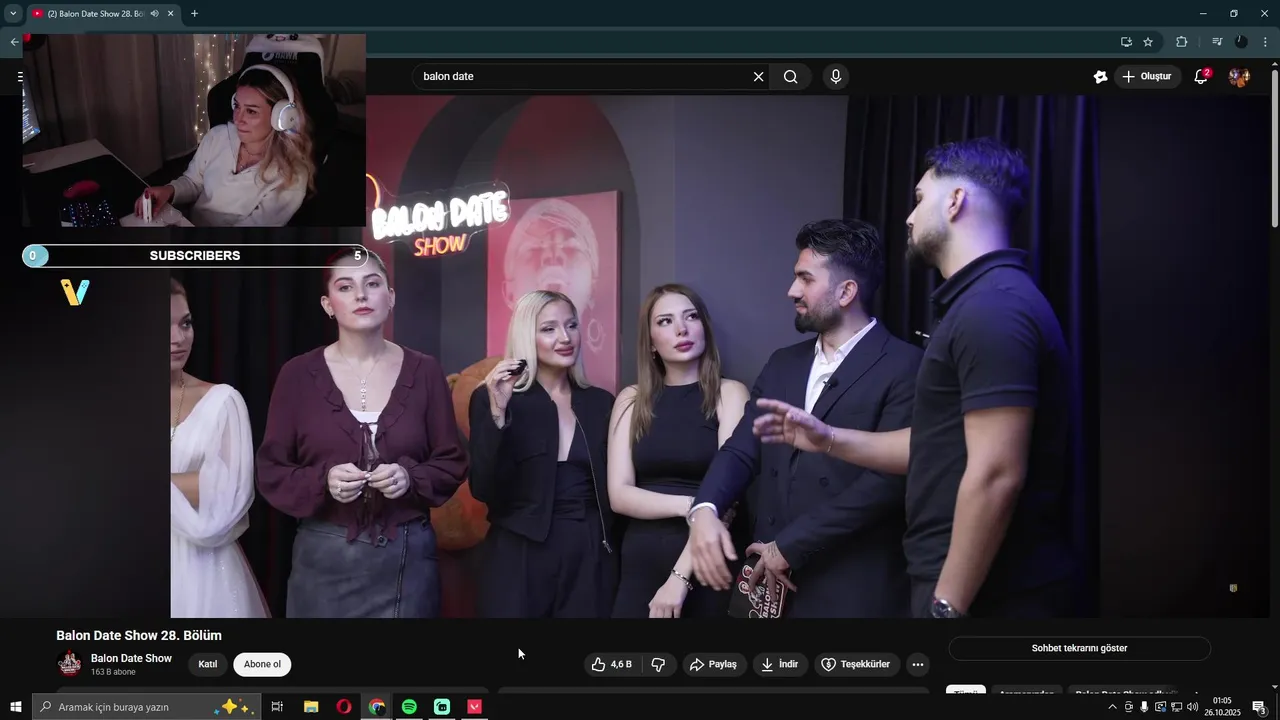
Task: Start voice search with microphone icon
Action: [836, 77]
